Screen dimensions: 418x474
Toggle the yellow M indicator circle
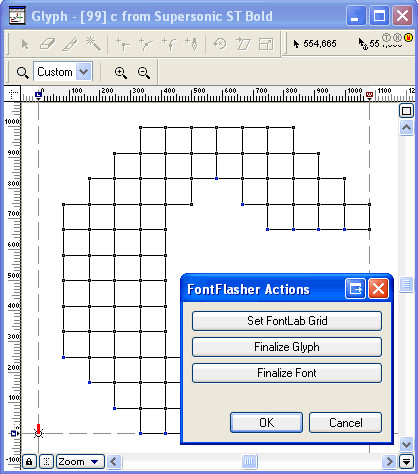pos(408,37)
